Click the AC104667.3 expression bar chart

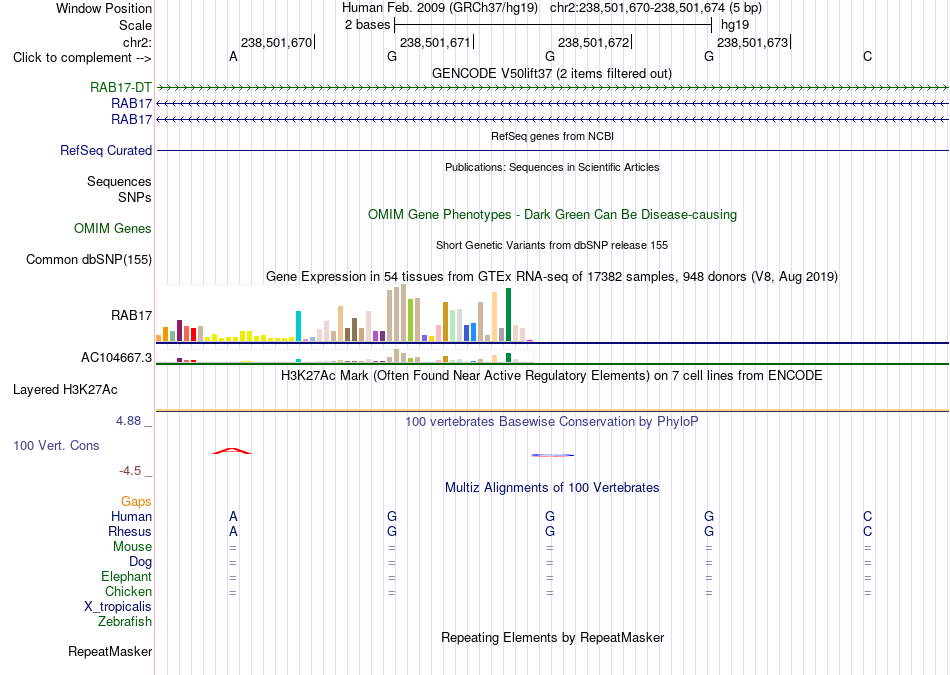[344, 356]
